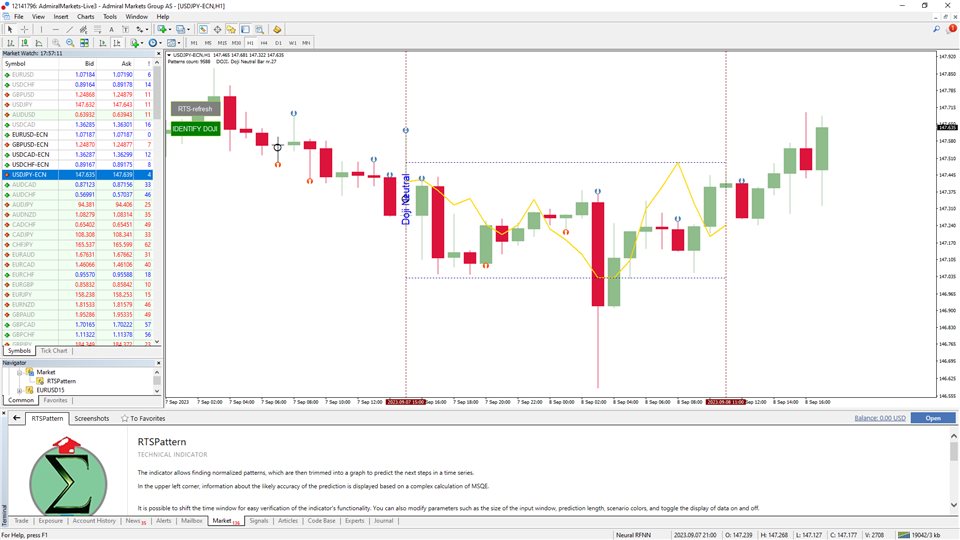
Task: Select the equidistant channel tool
Action: coord(83,29)
